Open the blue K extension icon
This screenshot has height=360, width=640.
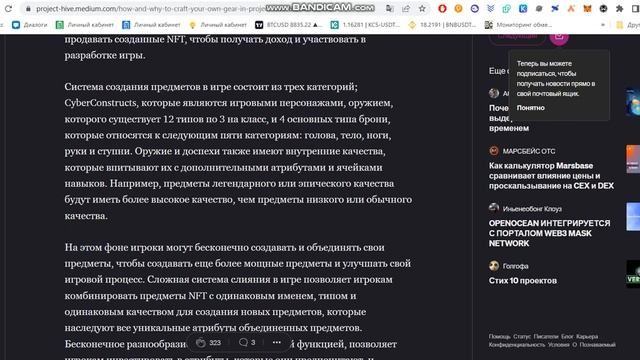523,9
